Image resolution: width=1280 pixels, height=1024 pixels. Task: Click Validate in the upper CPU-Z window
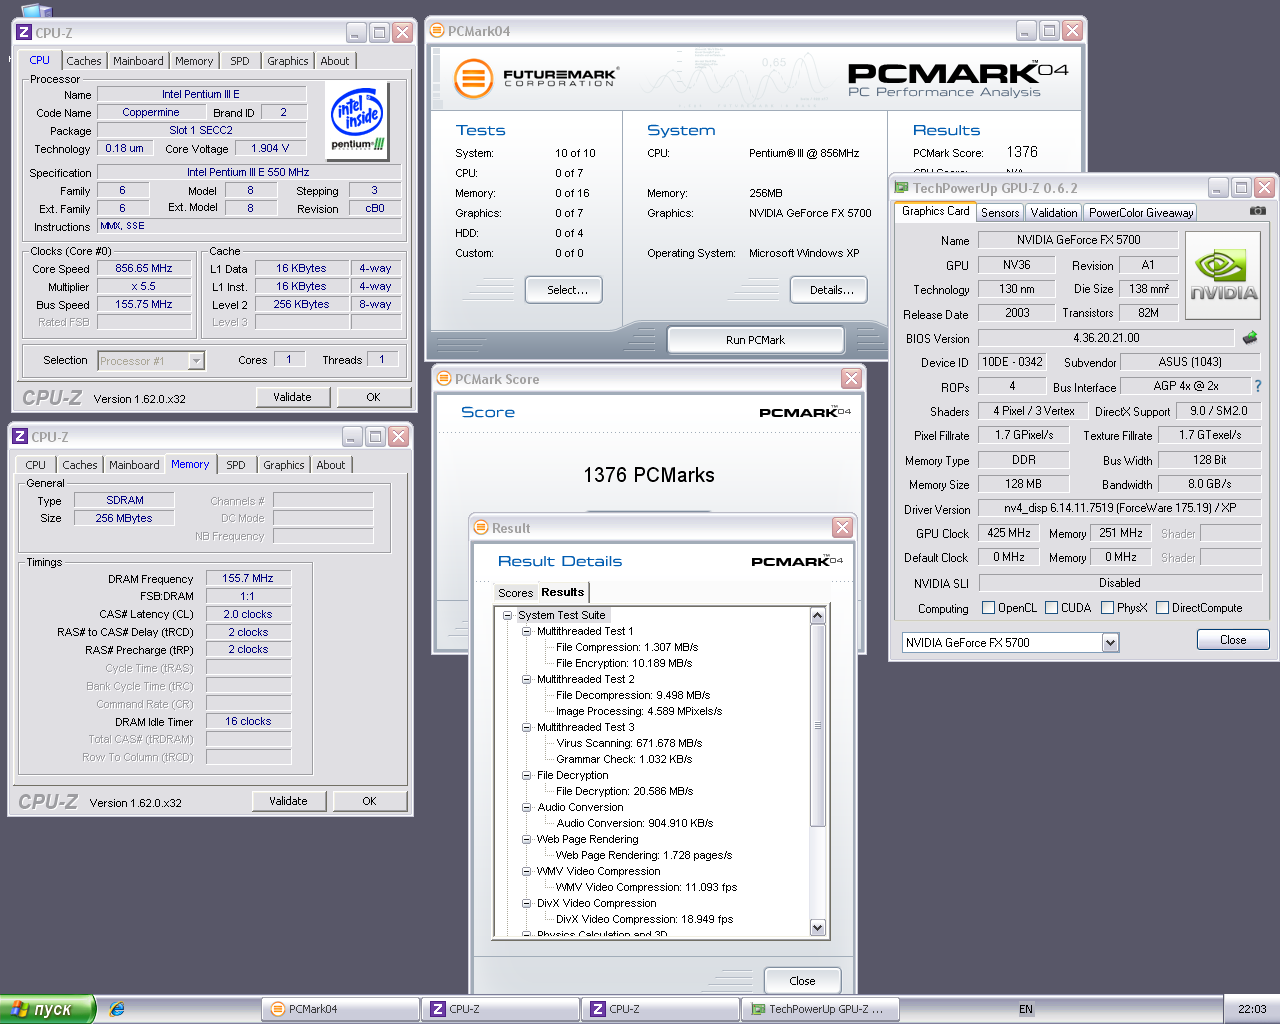pyautogui.click(x=292, y=397)
